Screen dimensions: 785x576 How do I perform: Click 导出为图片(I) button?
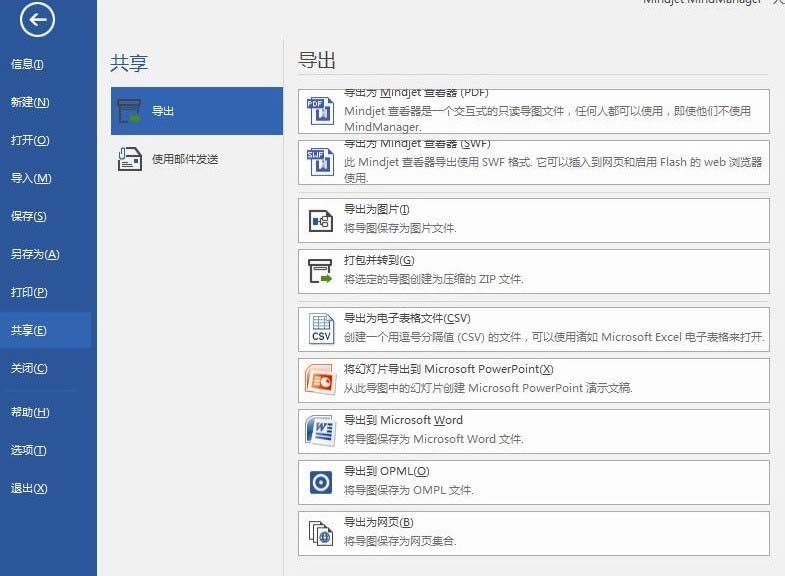click(534, 221)
